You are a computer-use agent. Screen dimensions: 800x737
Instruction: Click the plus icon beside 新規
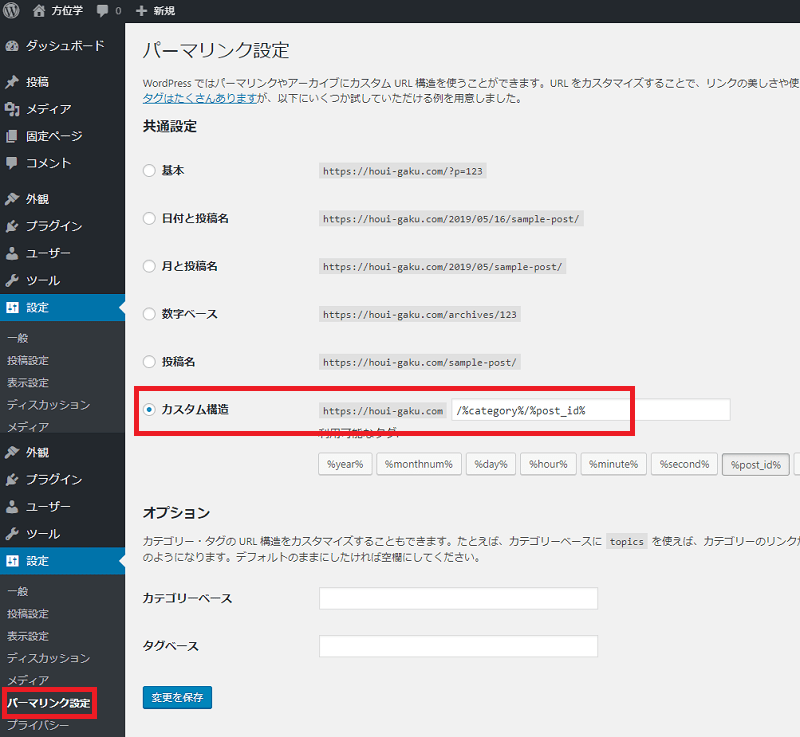click(141, 11)
